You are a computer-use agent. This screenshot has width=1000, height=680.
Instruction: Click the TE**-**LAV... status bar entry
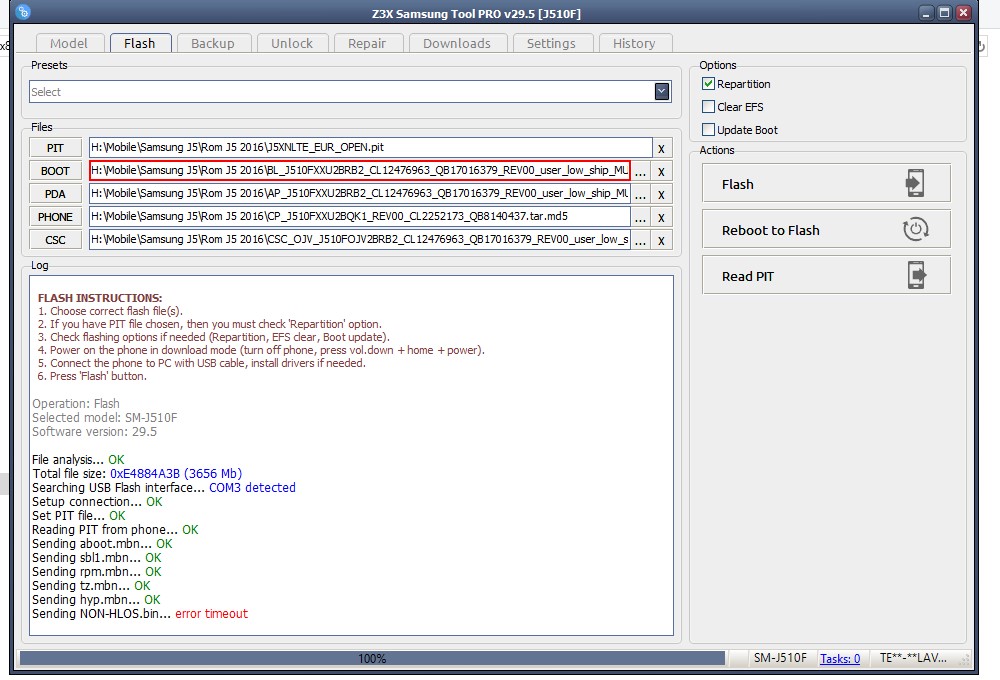click(x=913, y=658)
